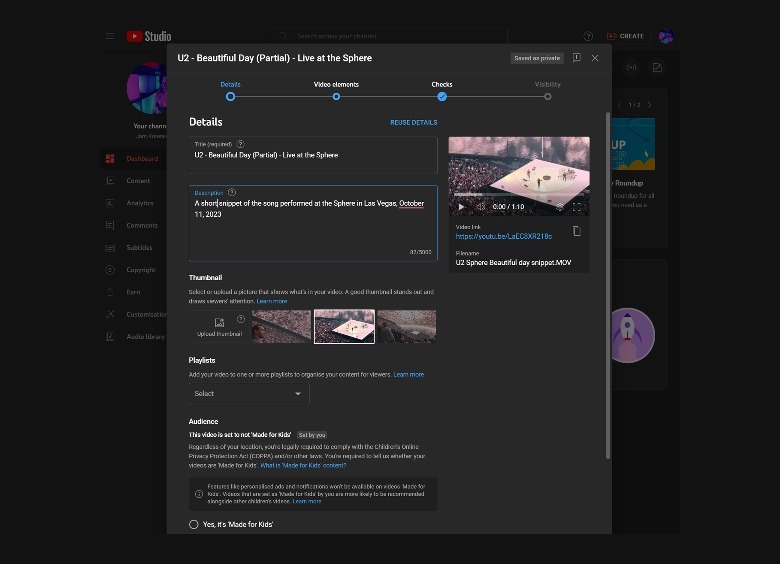
Task: Go to the Visibility step
Action: coord(547,91)
